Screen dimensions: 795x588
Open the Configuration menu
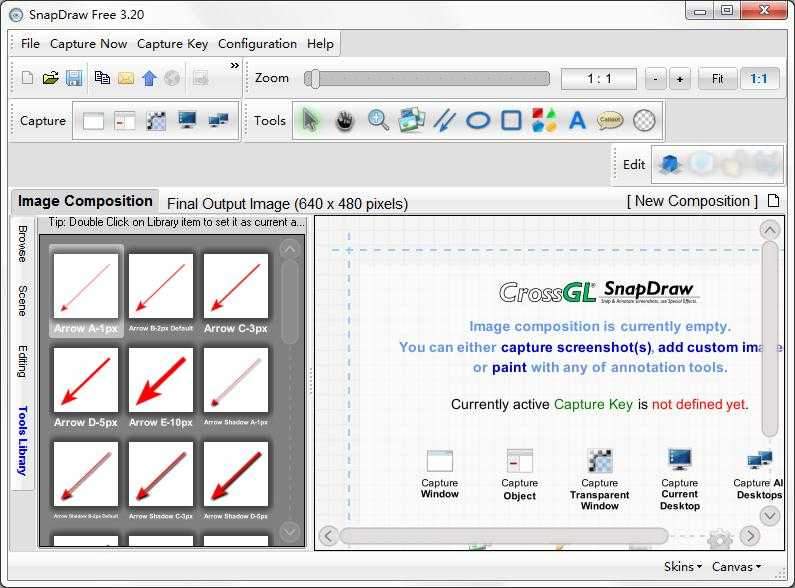pyautogui.click(x=257, y=44)
